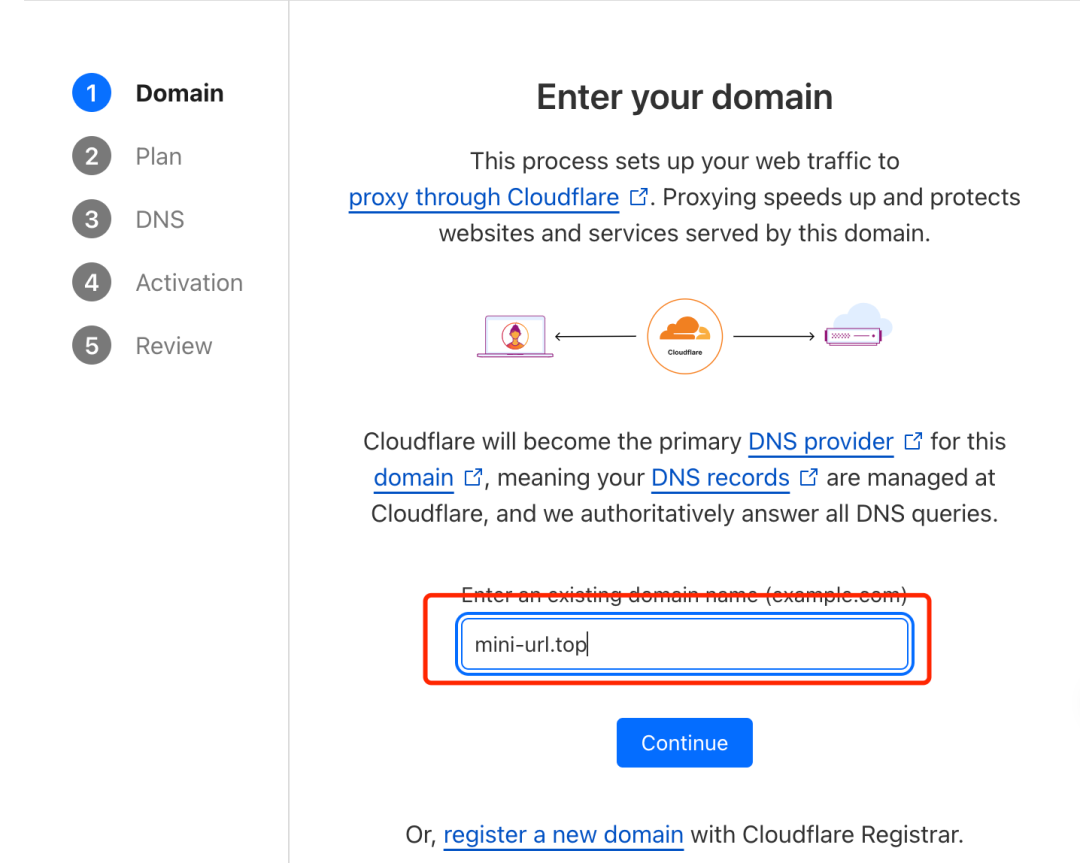
Task: Open the proxy through Cloudflare link
Action: tap(484, 198)
